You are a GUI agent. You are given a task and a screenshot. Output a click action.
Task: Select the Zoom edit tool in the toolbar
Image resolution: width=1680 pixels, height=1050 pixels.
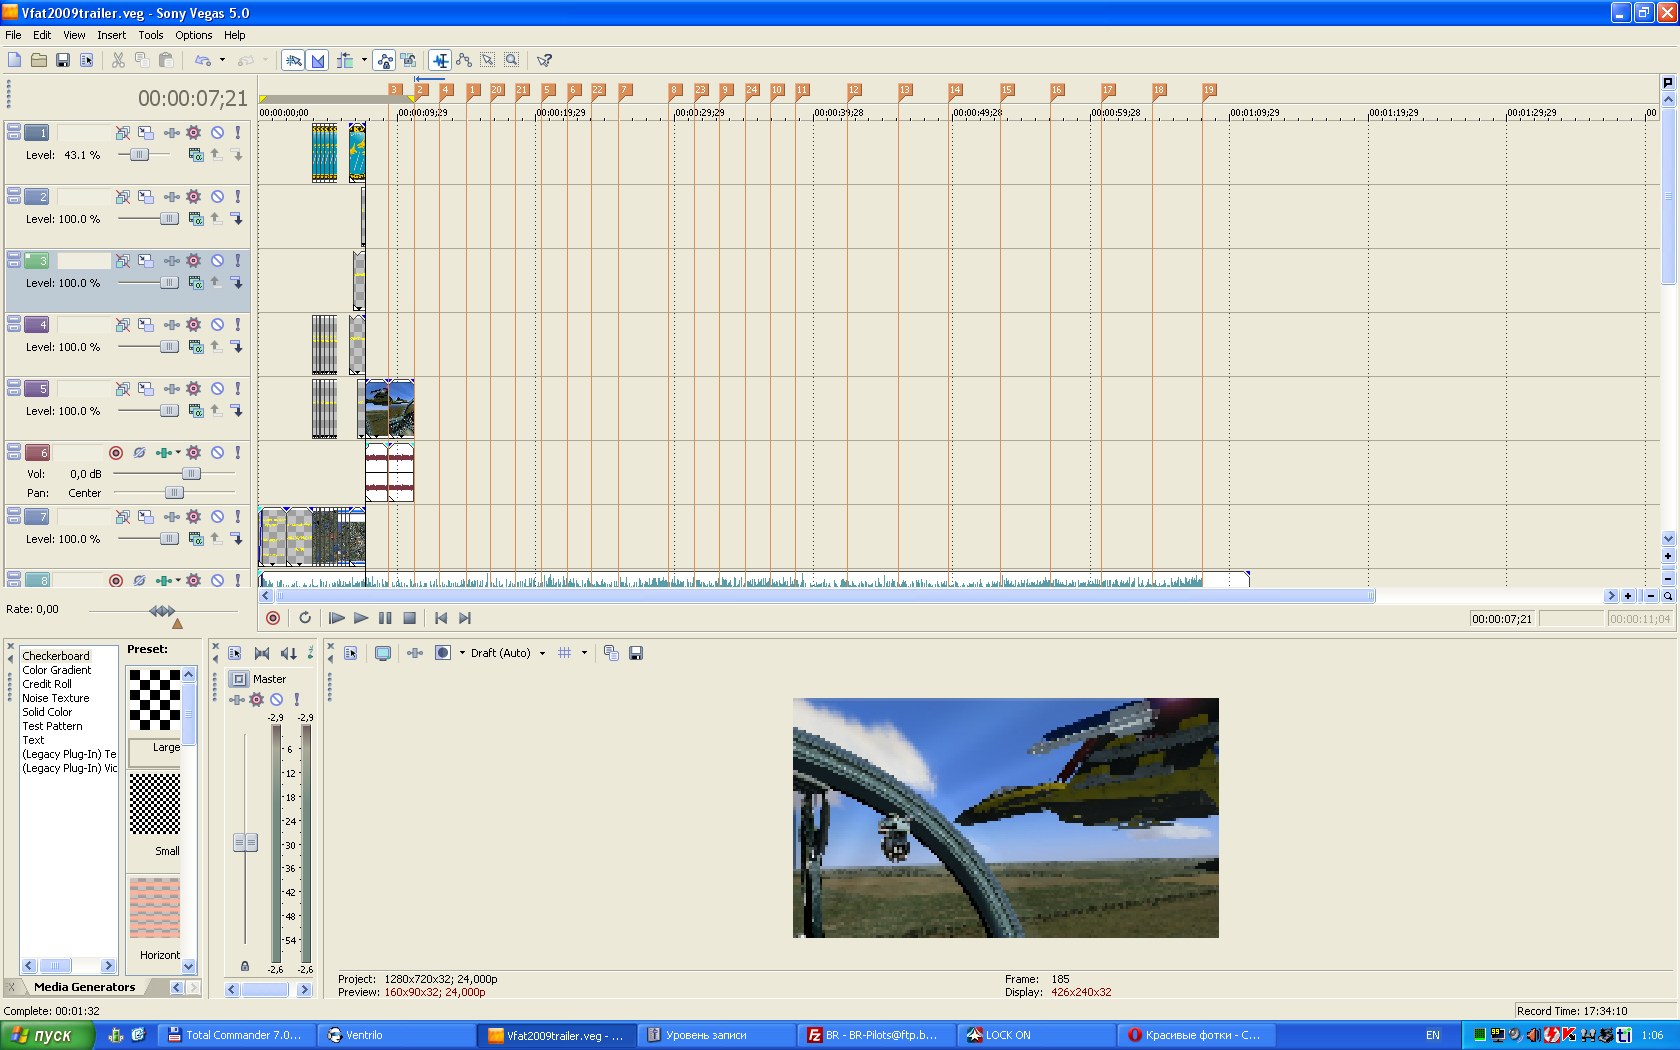[x=511, y=60]
